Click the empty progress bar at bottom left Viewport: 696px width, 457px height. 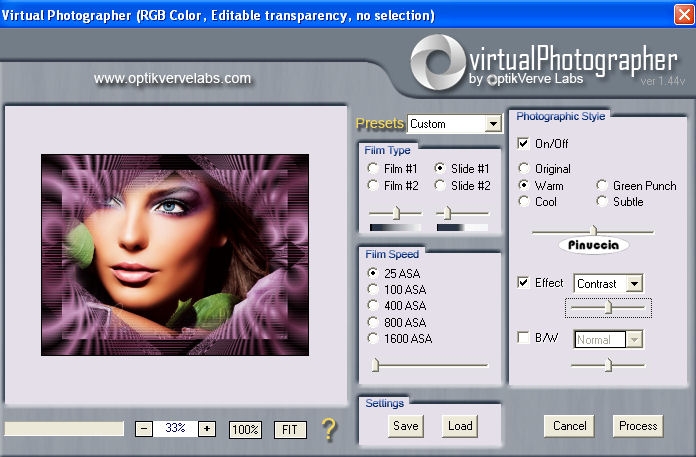click(64, 429)
